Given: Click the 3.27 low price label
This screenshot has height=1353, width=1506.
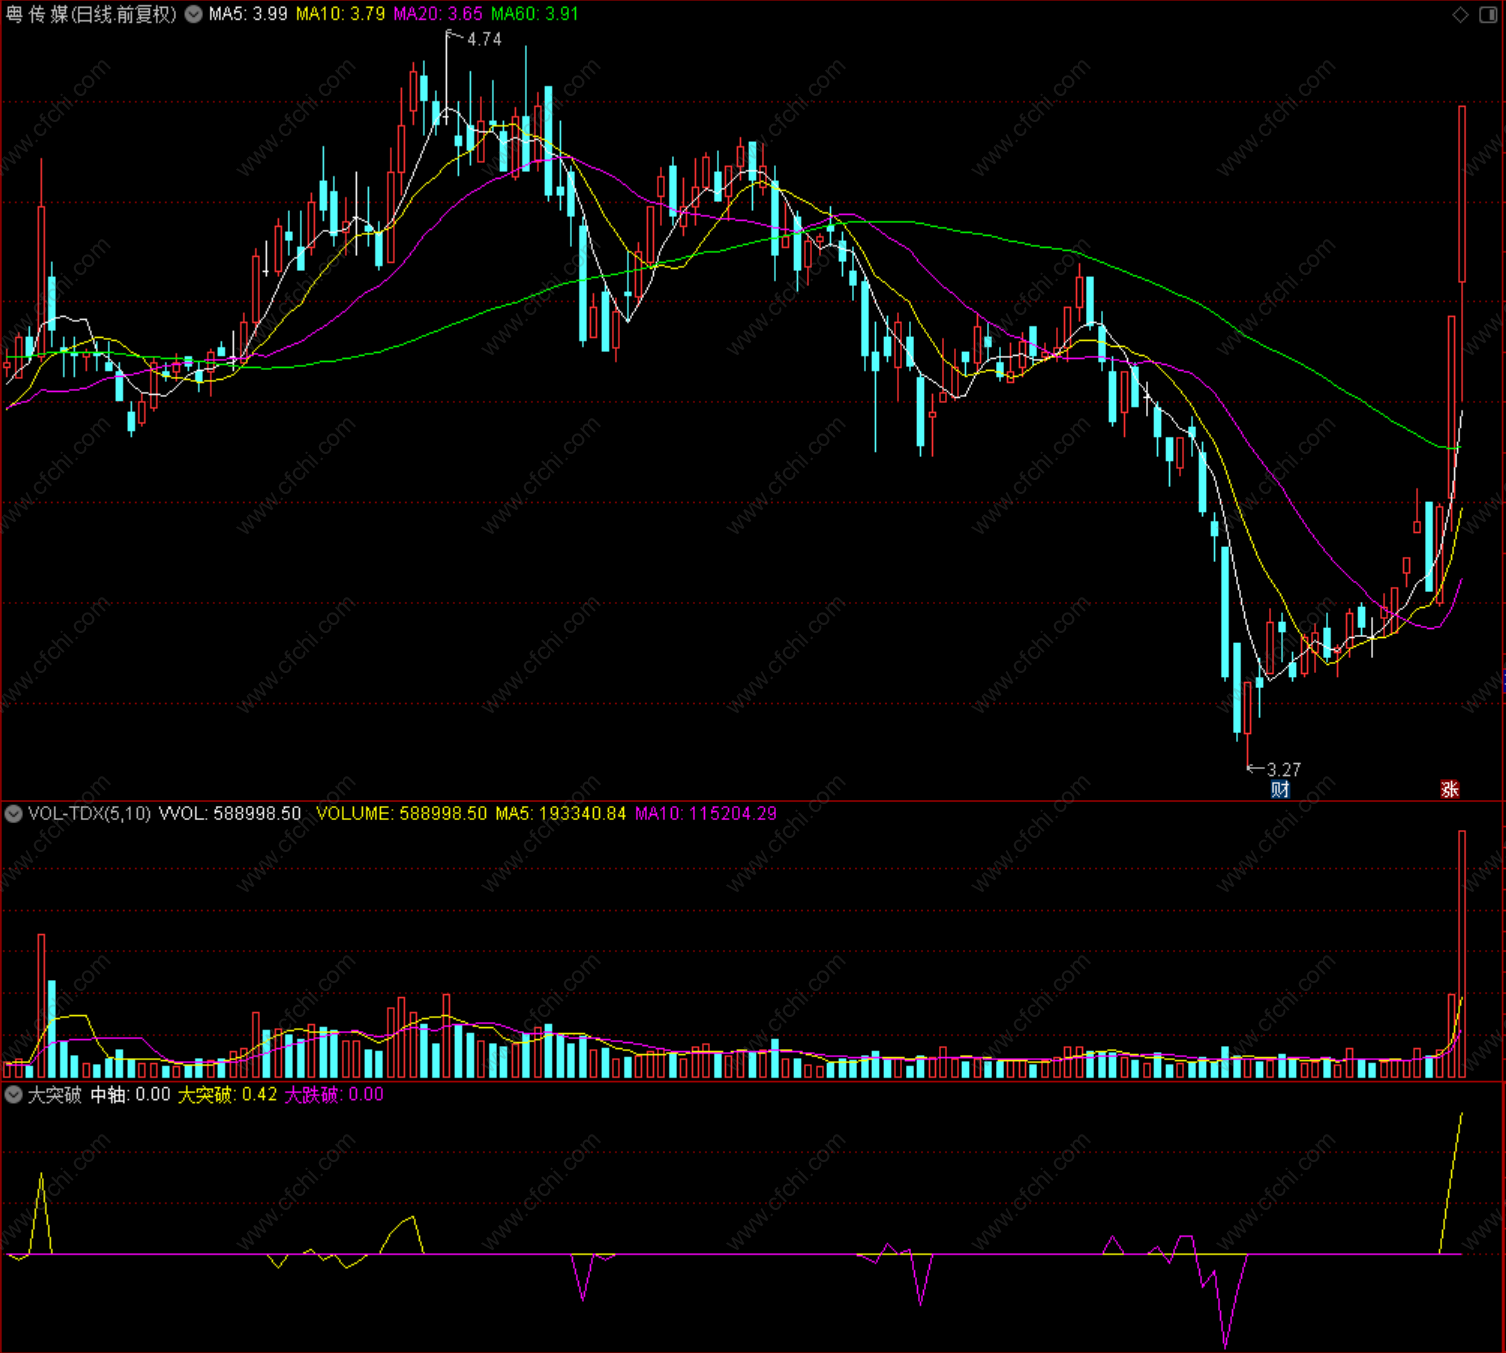Looking at the screenshot, I should click(1284, 769).
